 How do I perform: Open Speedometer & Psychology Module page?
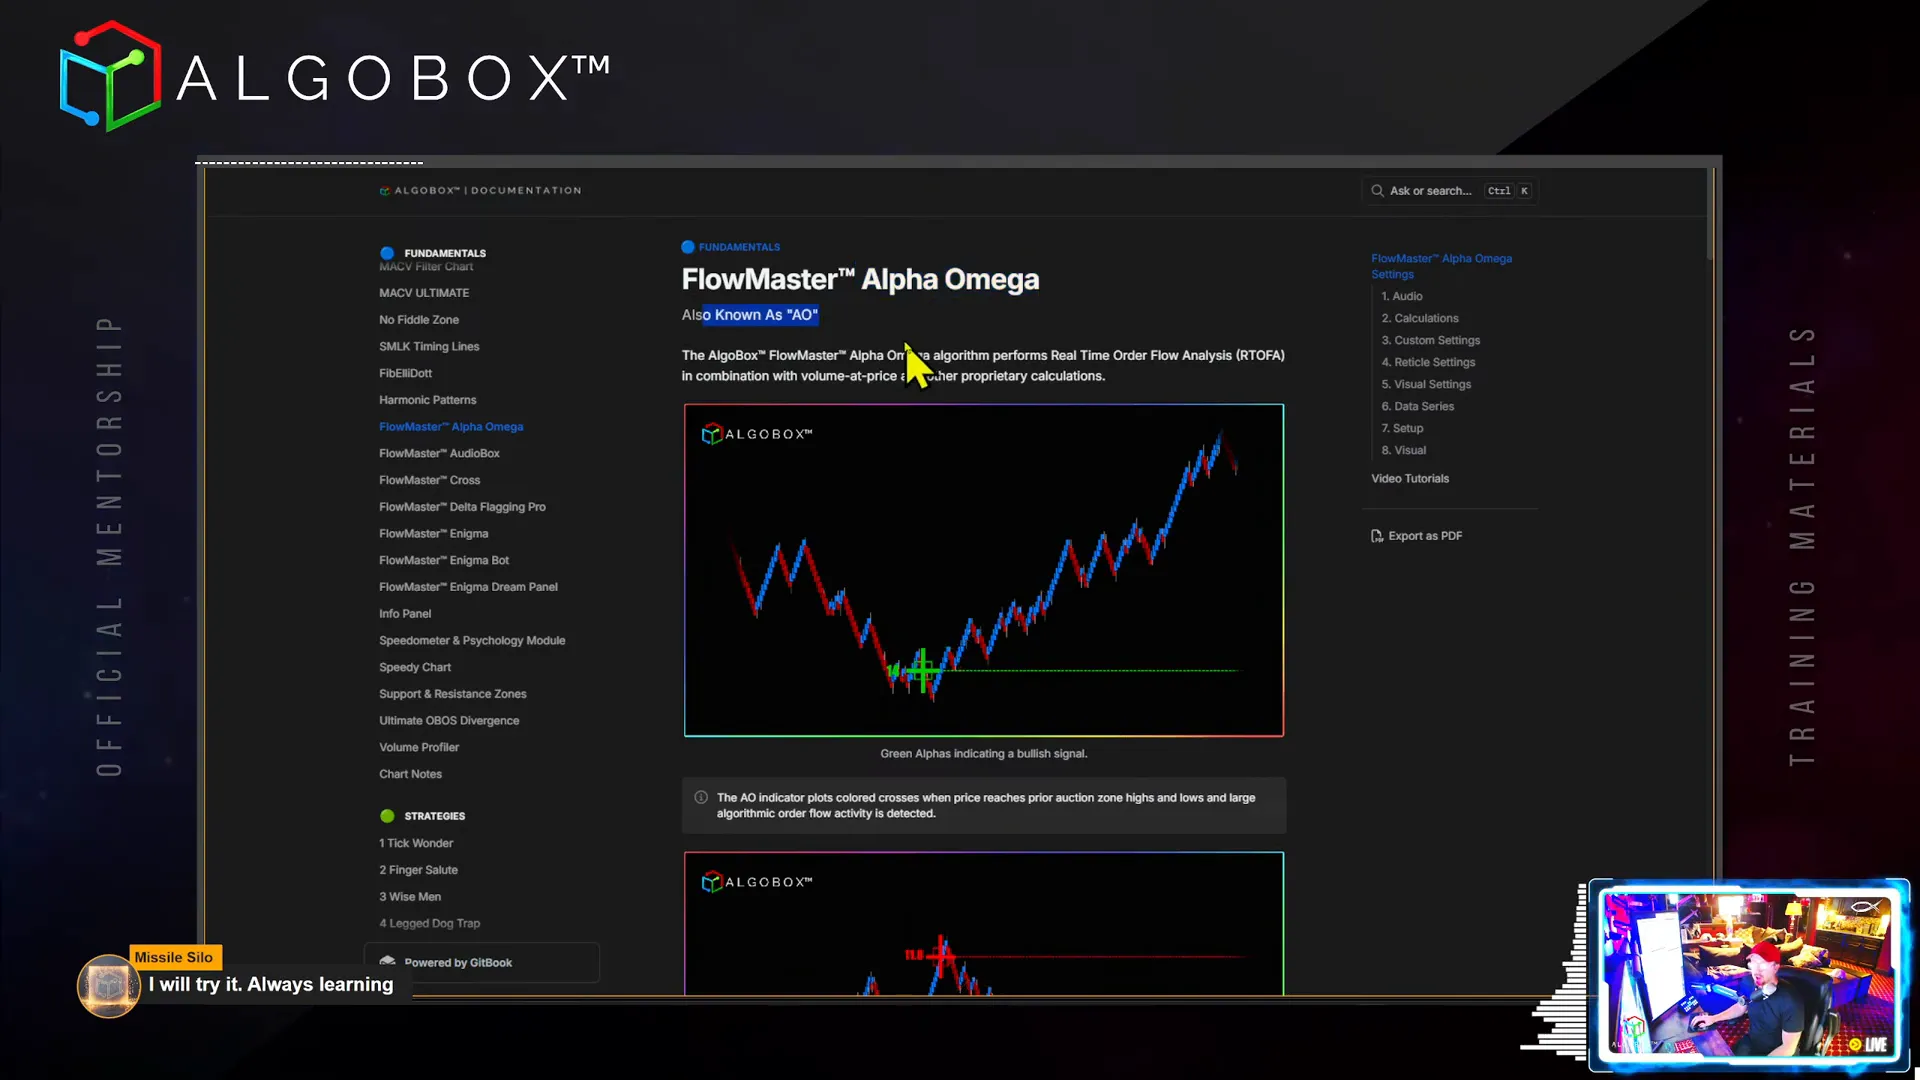point(472,641)
